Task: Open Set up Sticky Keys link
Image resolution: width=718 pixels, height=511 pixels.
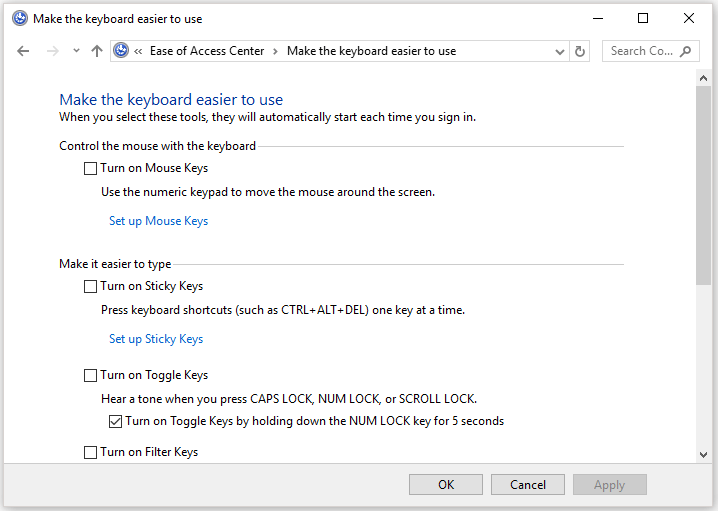Action: tap(156, 339)
